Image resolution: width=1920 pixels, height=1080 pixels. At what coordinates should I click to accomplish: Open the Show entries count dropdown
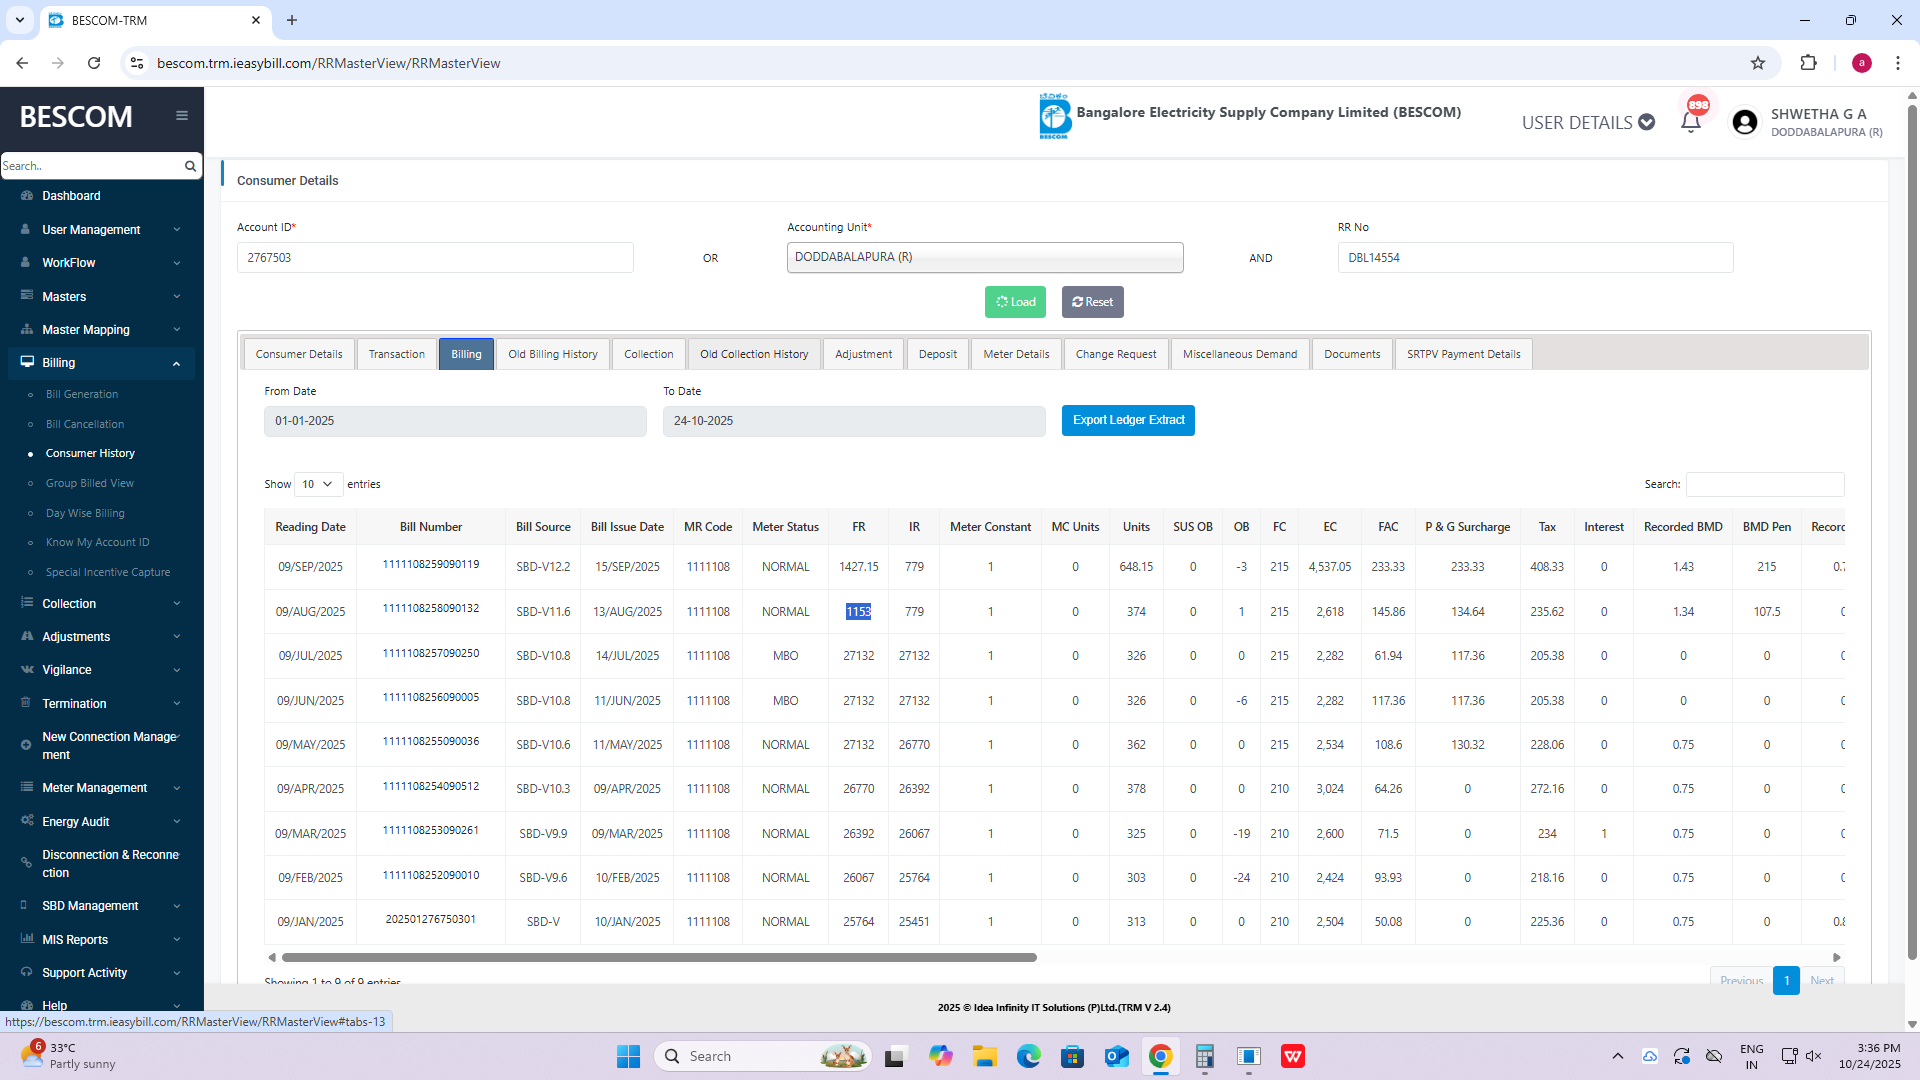[318, 484]
